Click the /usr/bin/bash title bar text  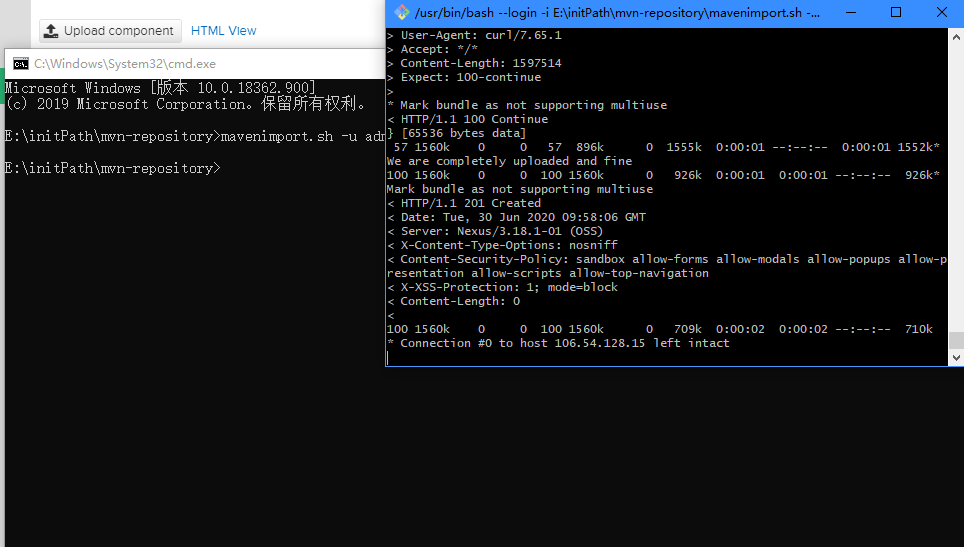click(x=617, y=12)
